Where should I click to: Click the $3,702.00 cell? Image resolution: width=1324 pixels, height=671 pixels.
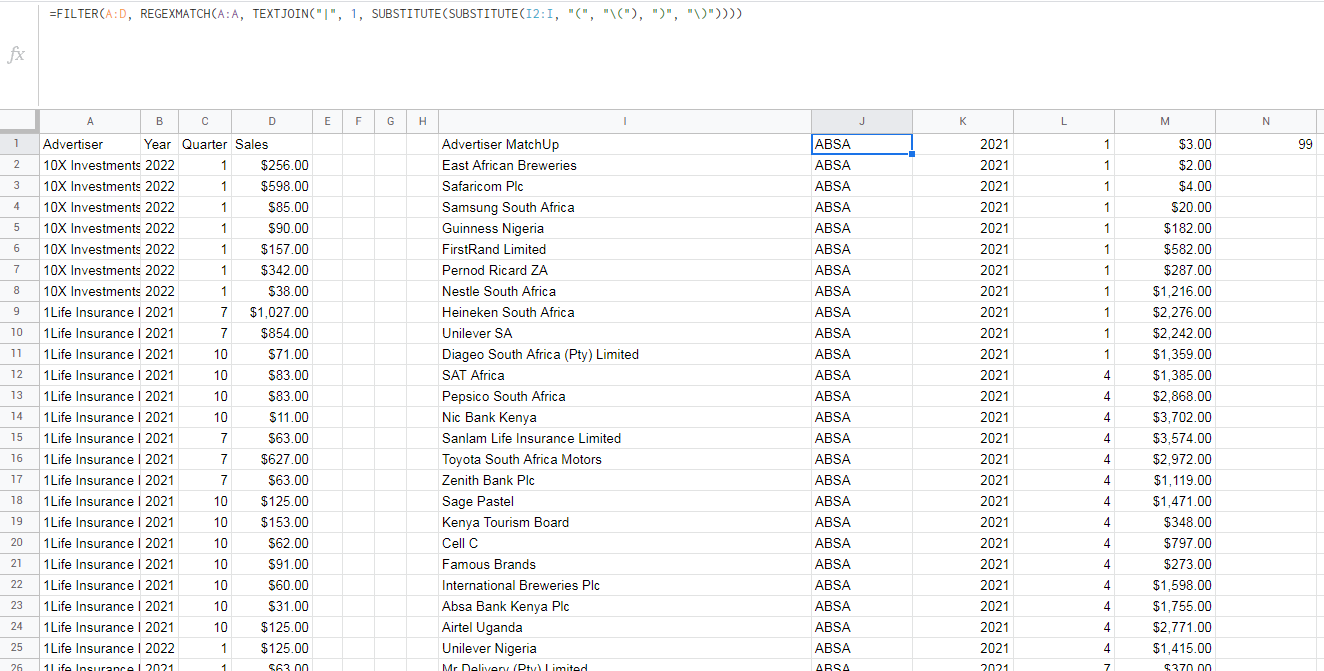pyautogui.click(x=1165, y=417)
